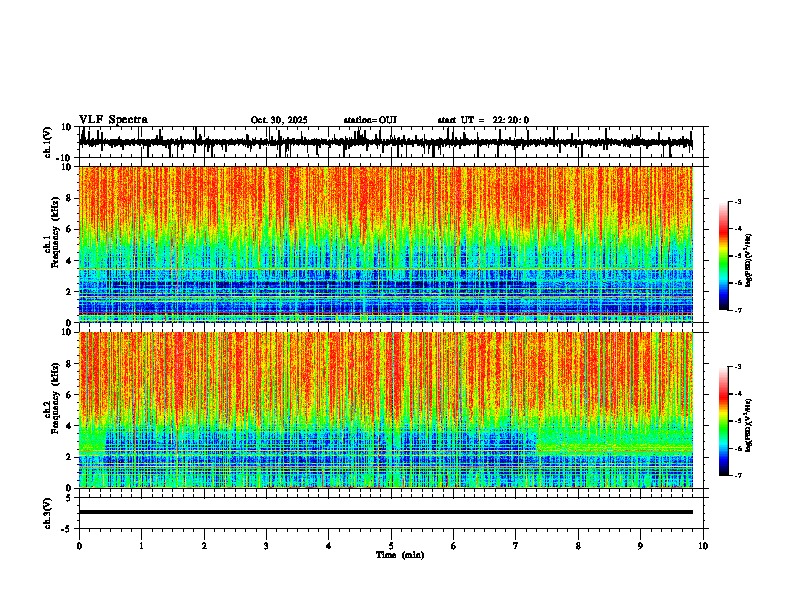Click the "-7" label on ch.1 color bar

pyautogui.click(x=737, y=310)
